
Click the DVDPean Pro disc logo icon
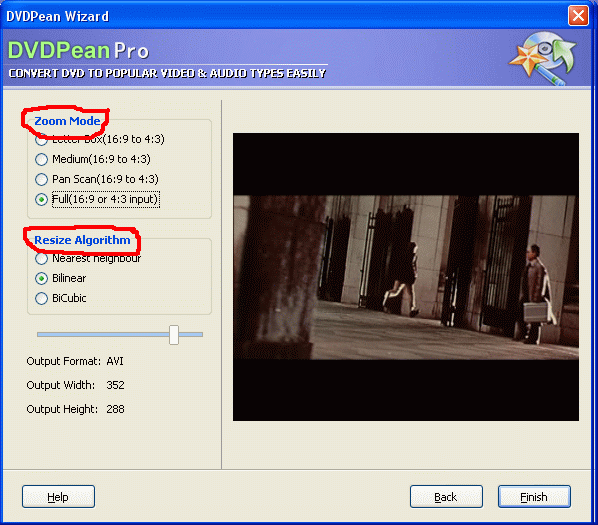coord(543,58)
